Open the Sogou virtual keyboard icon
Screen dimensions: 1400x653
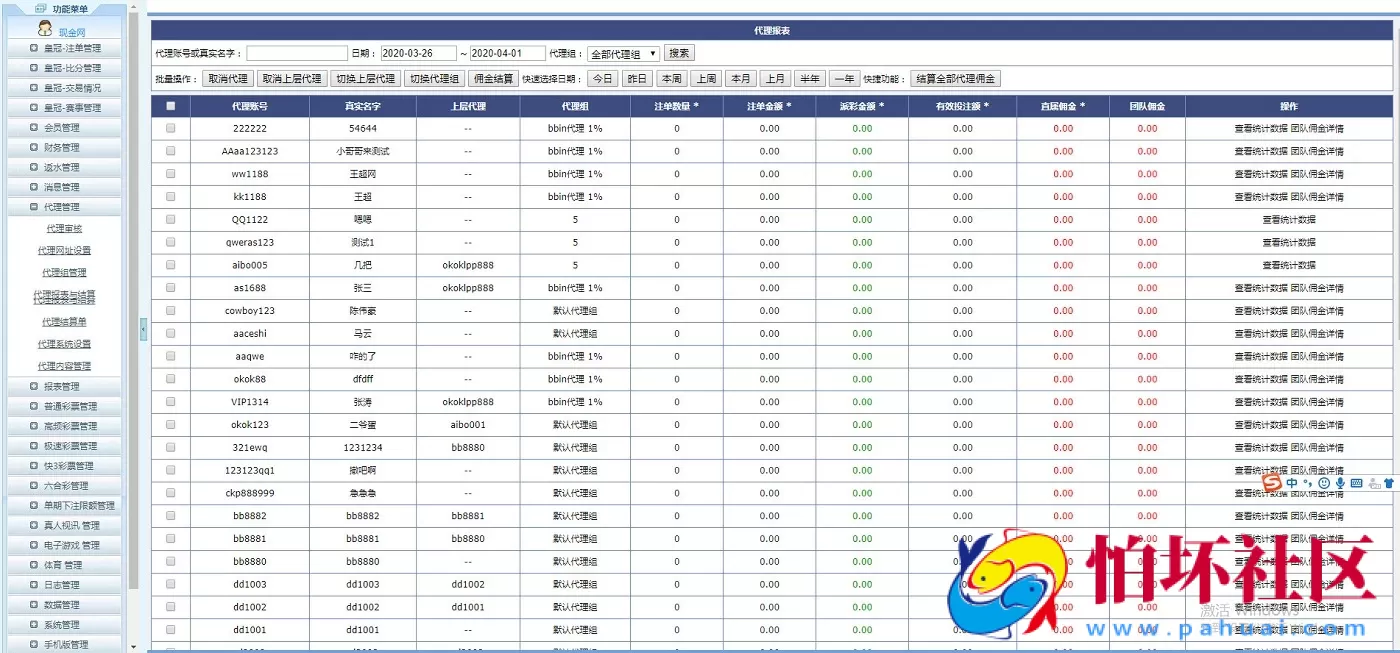click(1357, 483)
